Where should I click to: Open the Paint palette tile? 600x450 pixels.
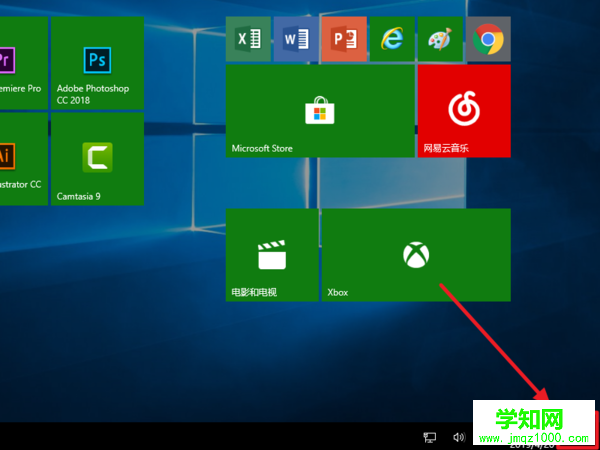440,39
